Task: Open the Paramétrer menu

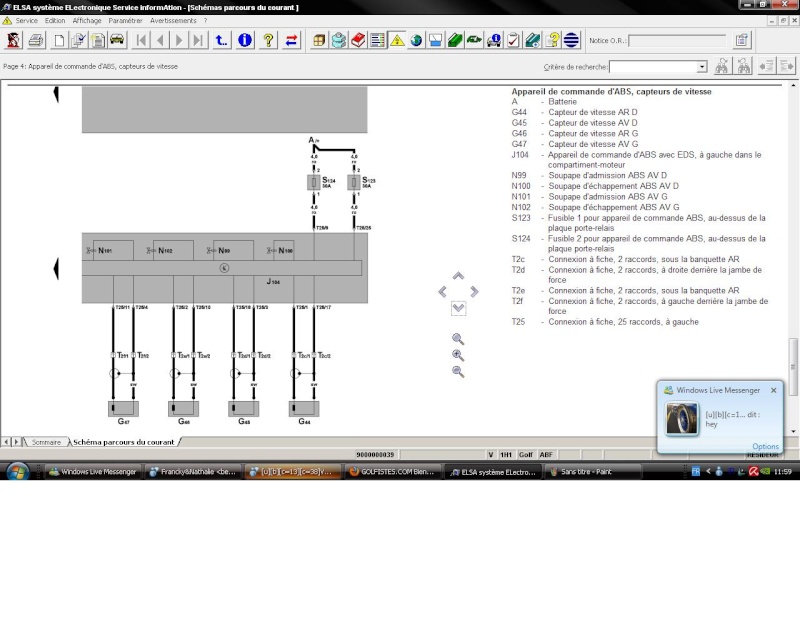Action: (125, 21)
